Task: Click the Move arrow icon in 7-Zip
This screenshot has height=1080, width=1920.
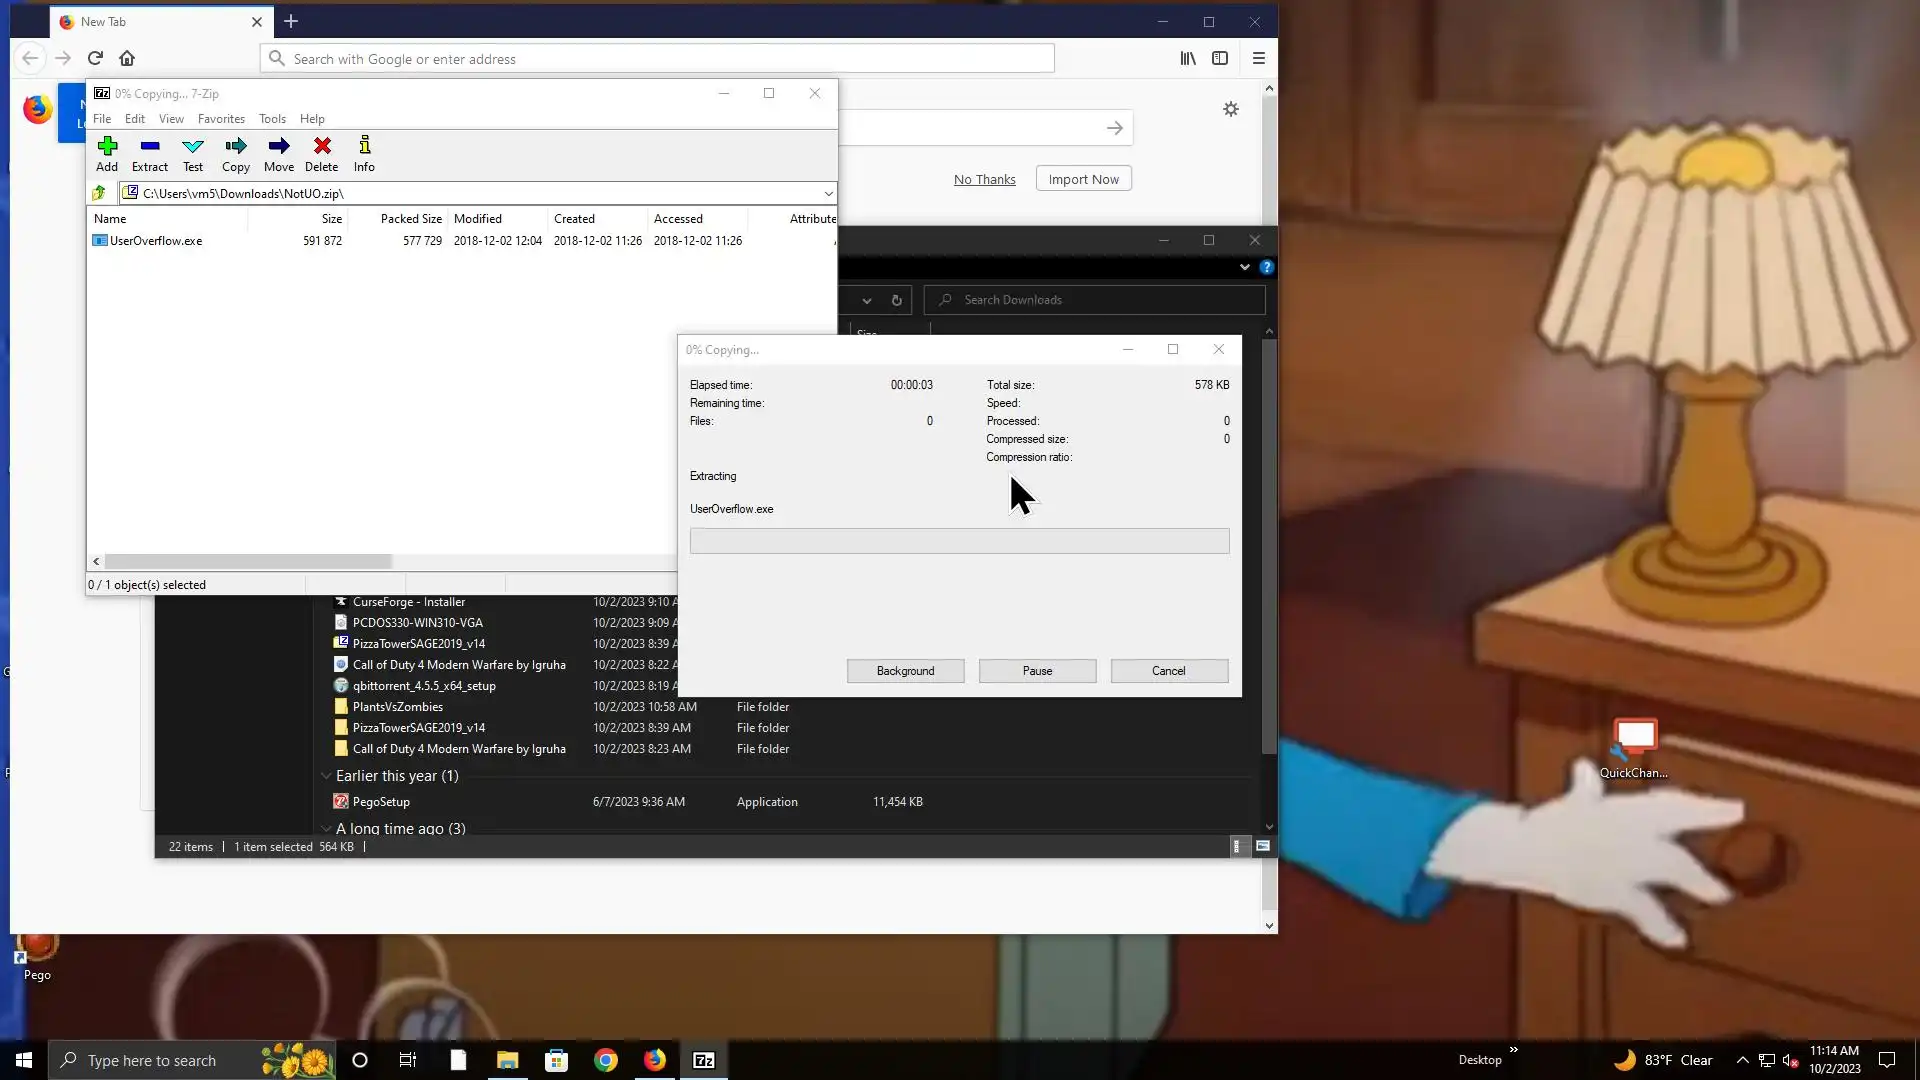Action: pyautogui.click(x=279, y=146)
